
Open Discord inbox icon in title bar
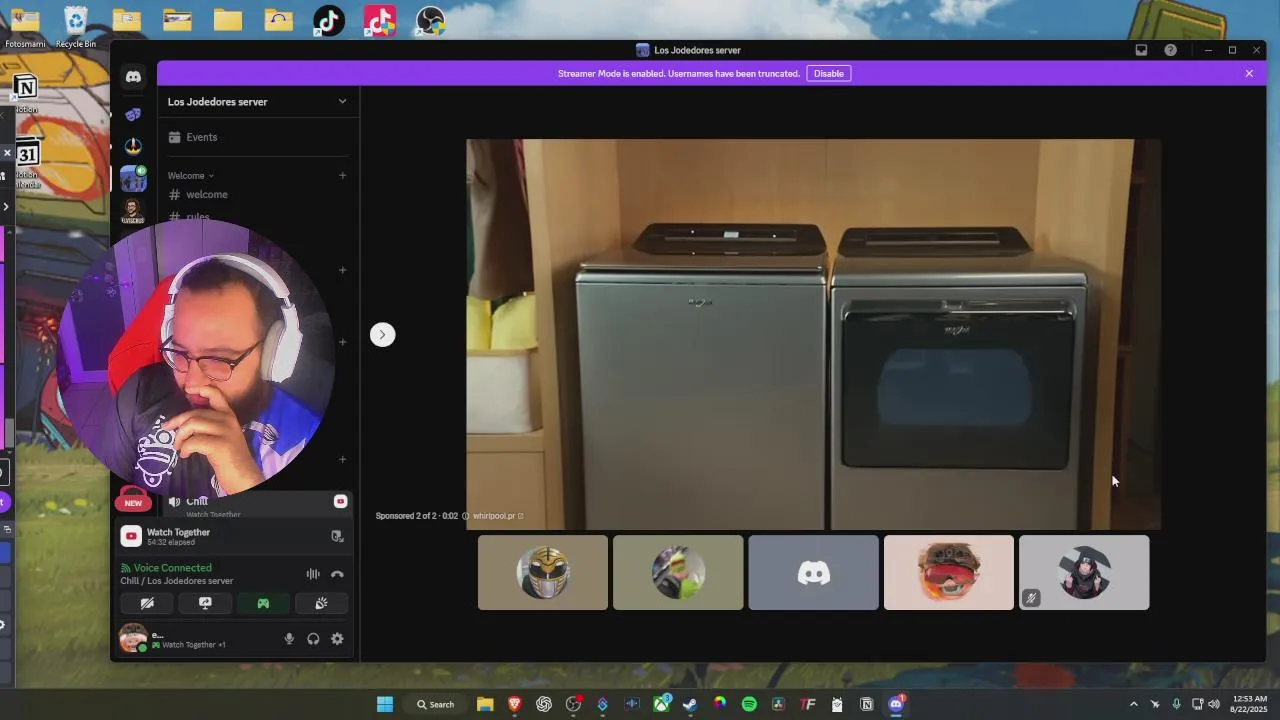pyautogui.click(x=1141, y=50)
